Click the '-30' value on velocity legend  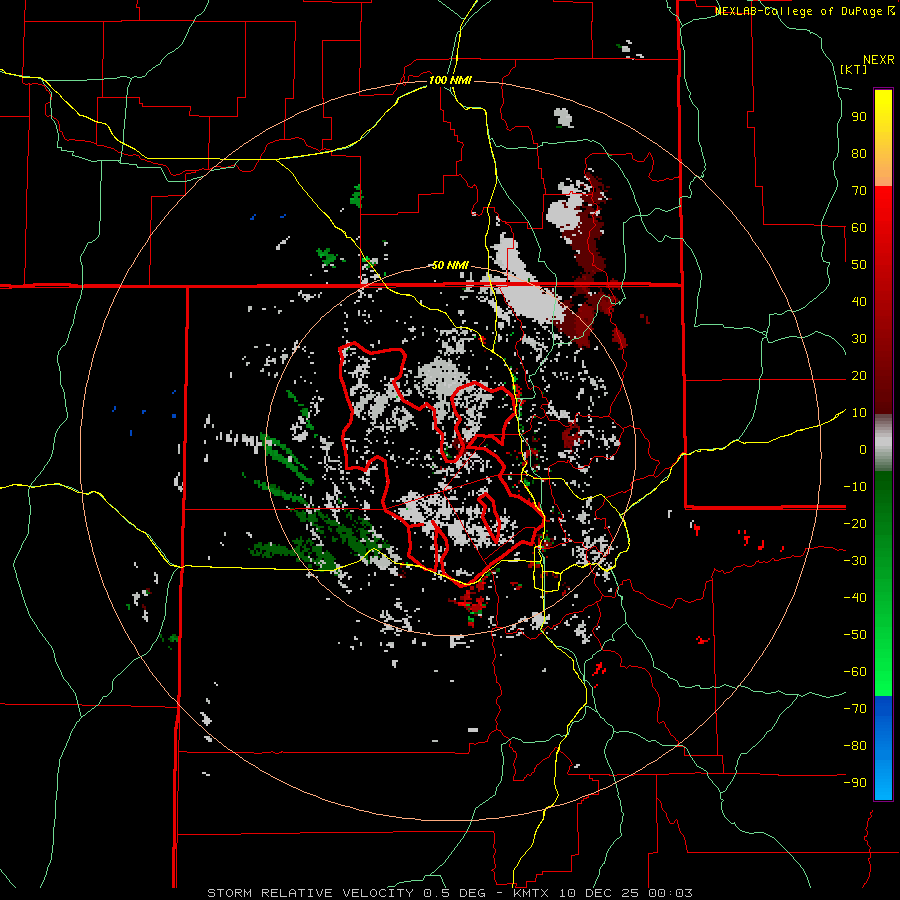coord(855,561)
